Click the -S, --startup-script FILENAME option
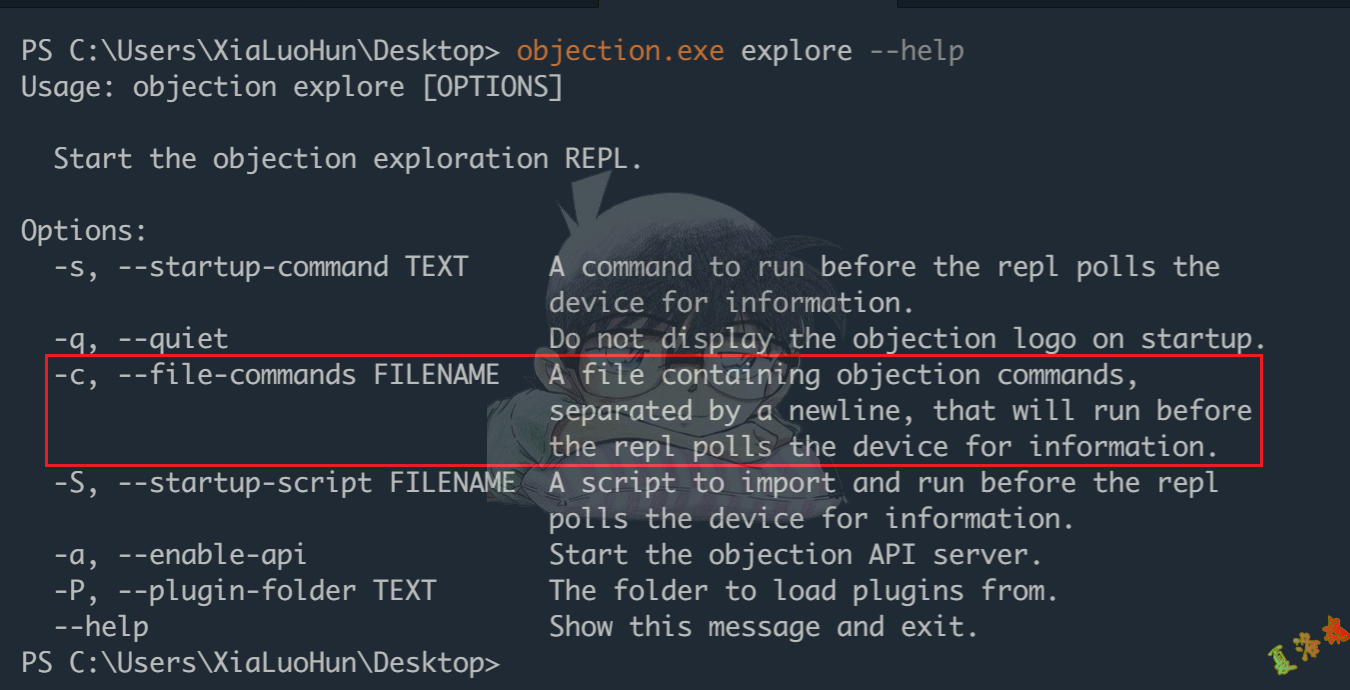Screen dimensions: 1350x690 click(x=284, y=483)
